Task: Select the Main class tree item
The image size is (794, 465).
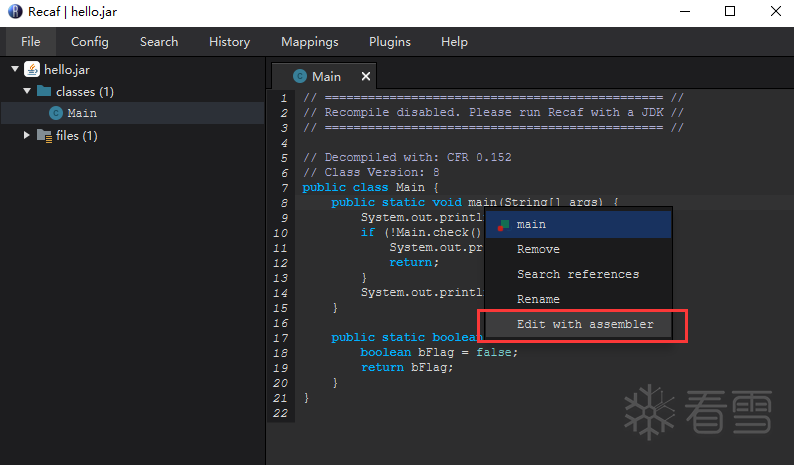Action: (82, 113)
